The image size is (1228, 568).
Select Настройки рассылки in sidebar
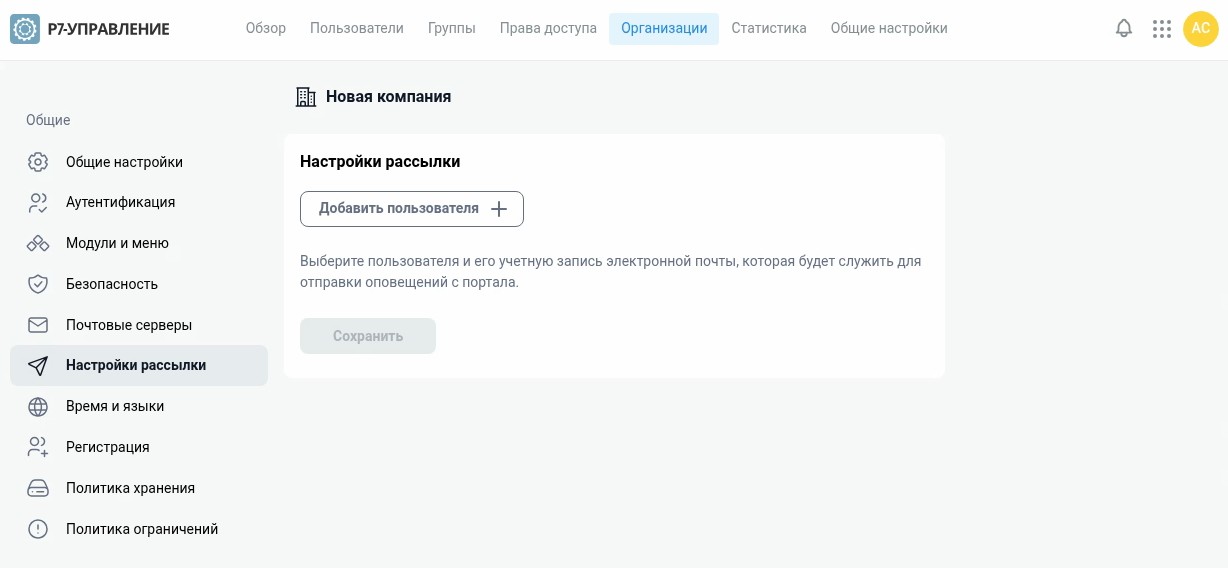tap(139, 366)
